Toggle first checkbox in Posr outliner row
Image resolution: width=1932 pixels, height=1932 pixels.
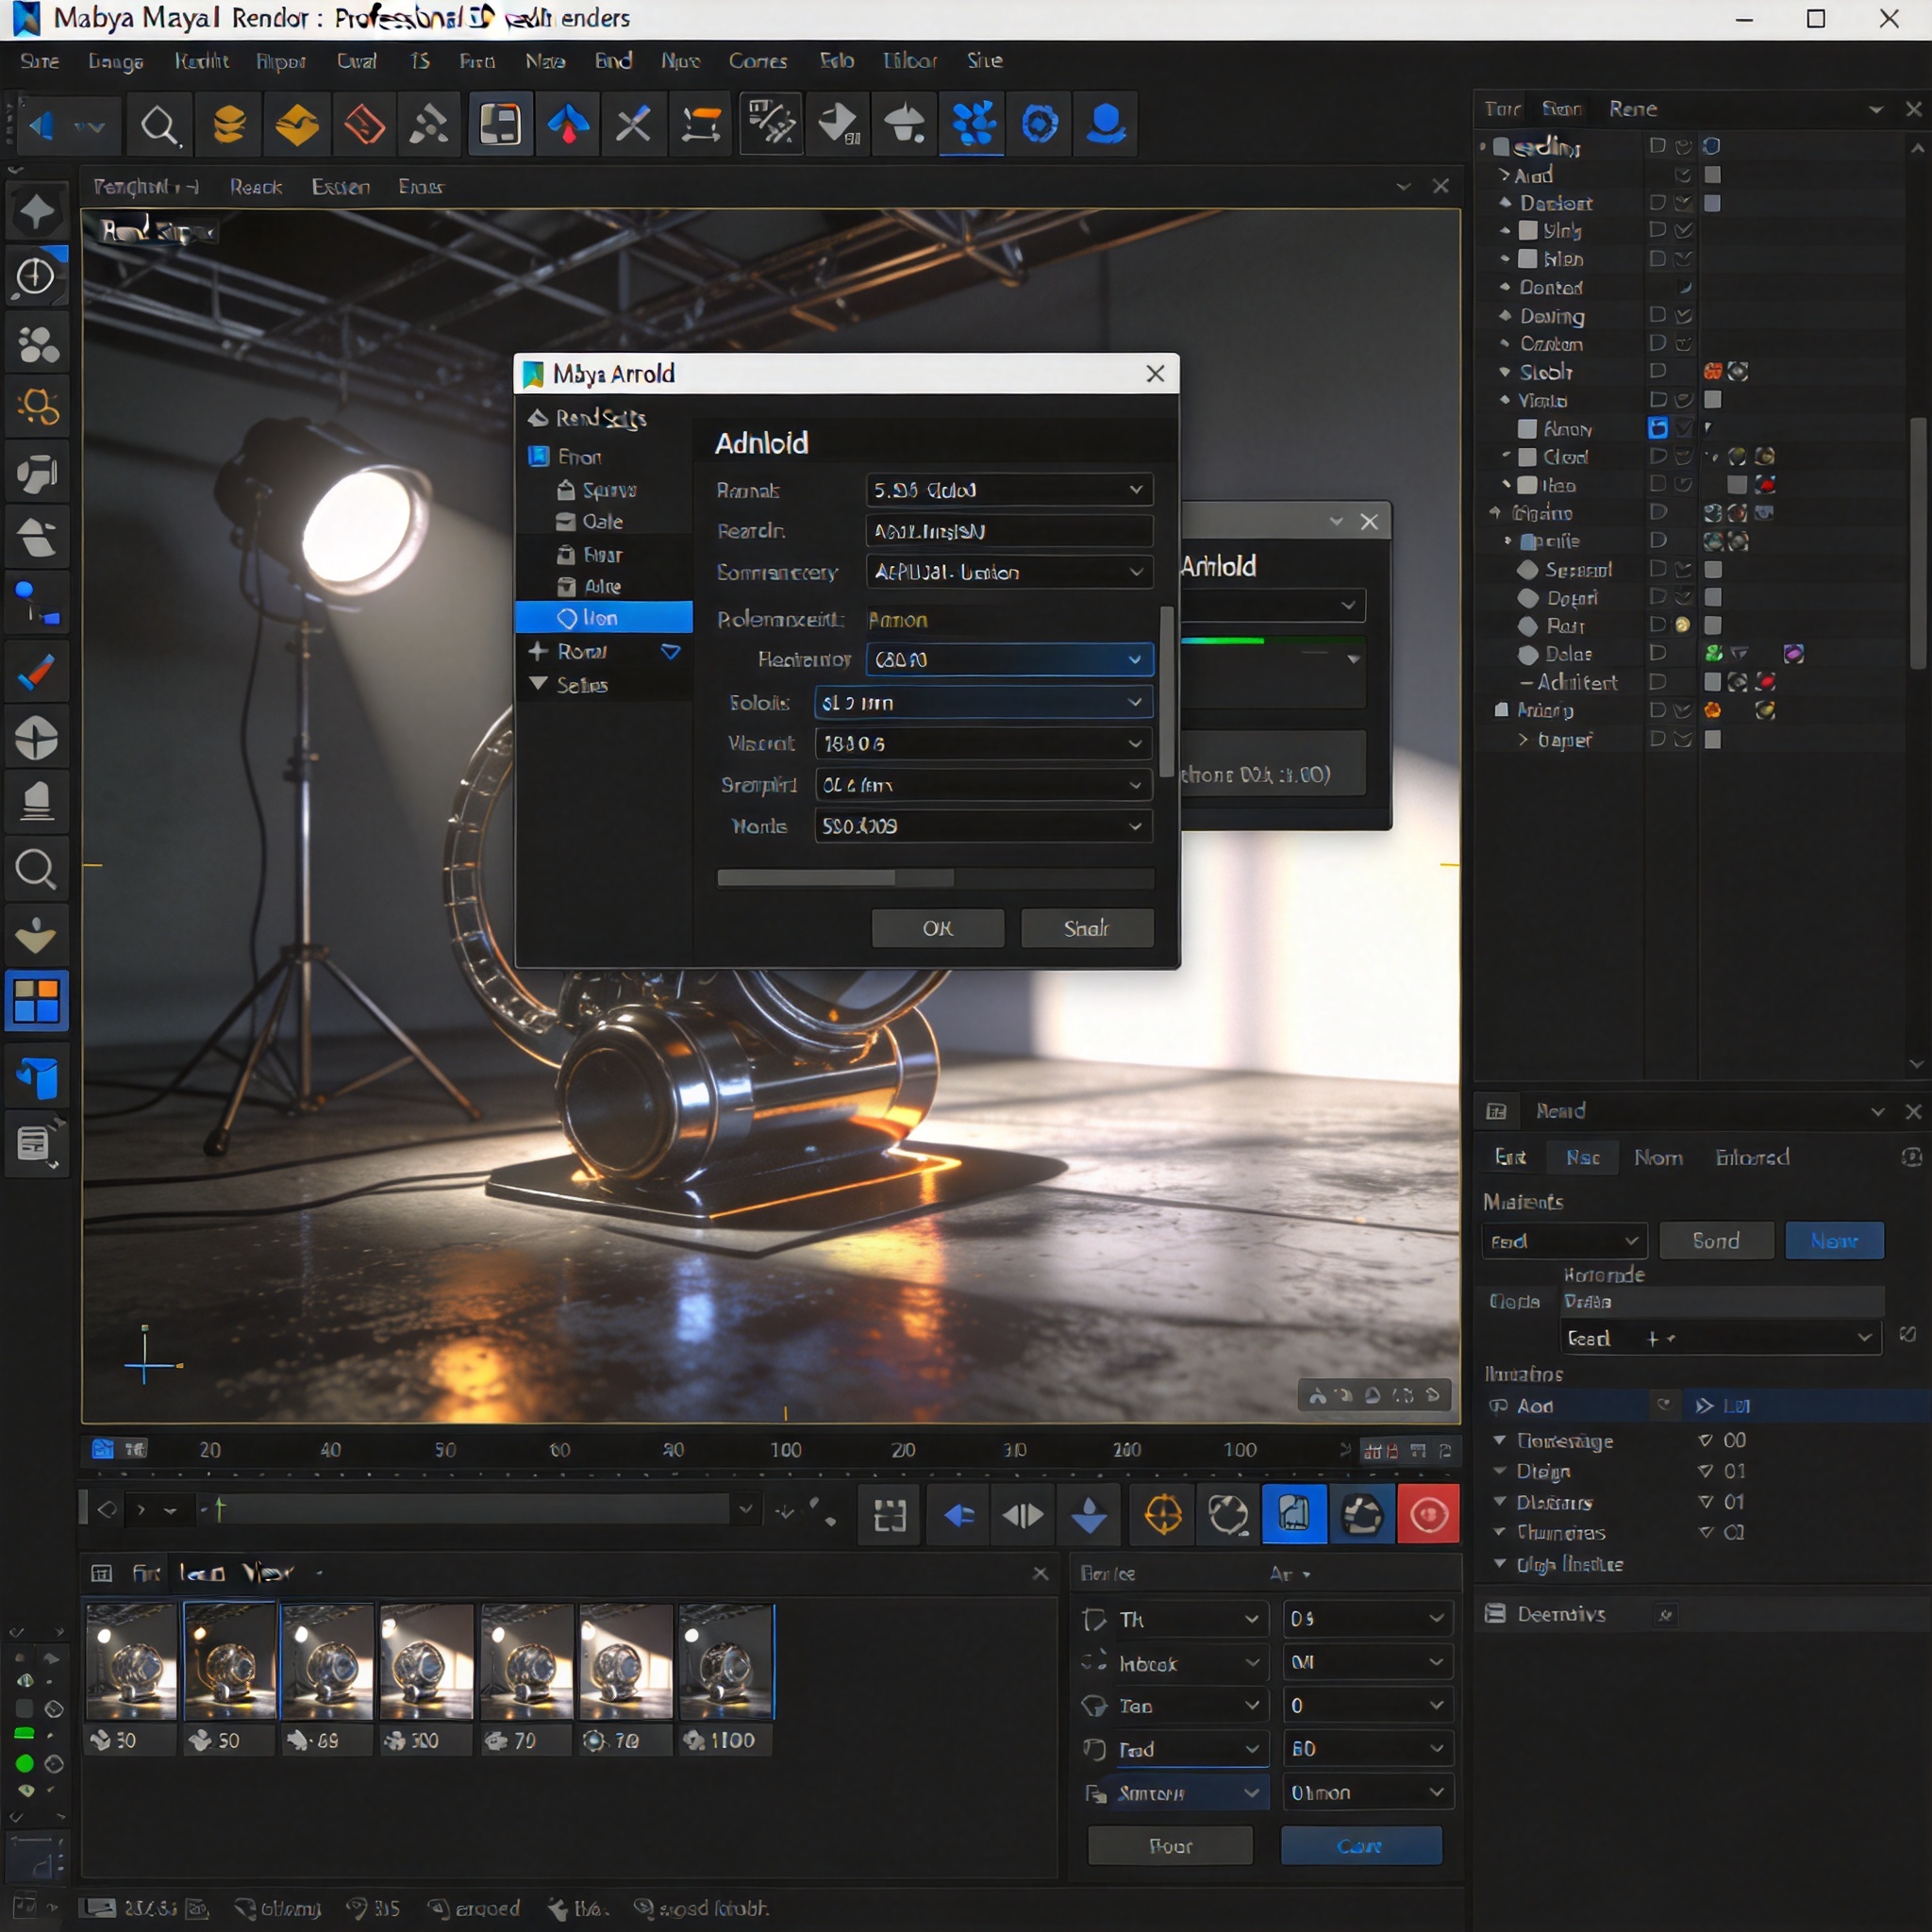pos(1657,625)
